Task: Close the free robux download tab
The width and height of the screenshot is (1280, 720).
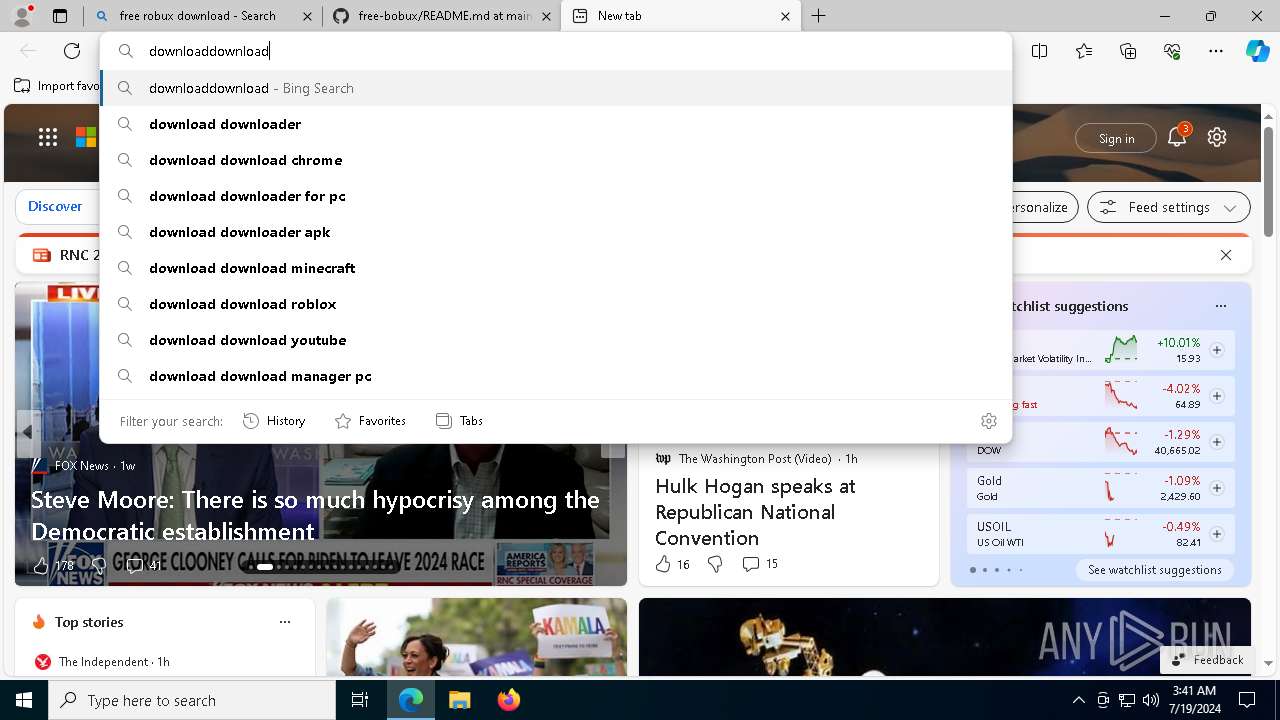Action: point(307,16)
